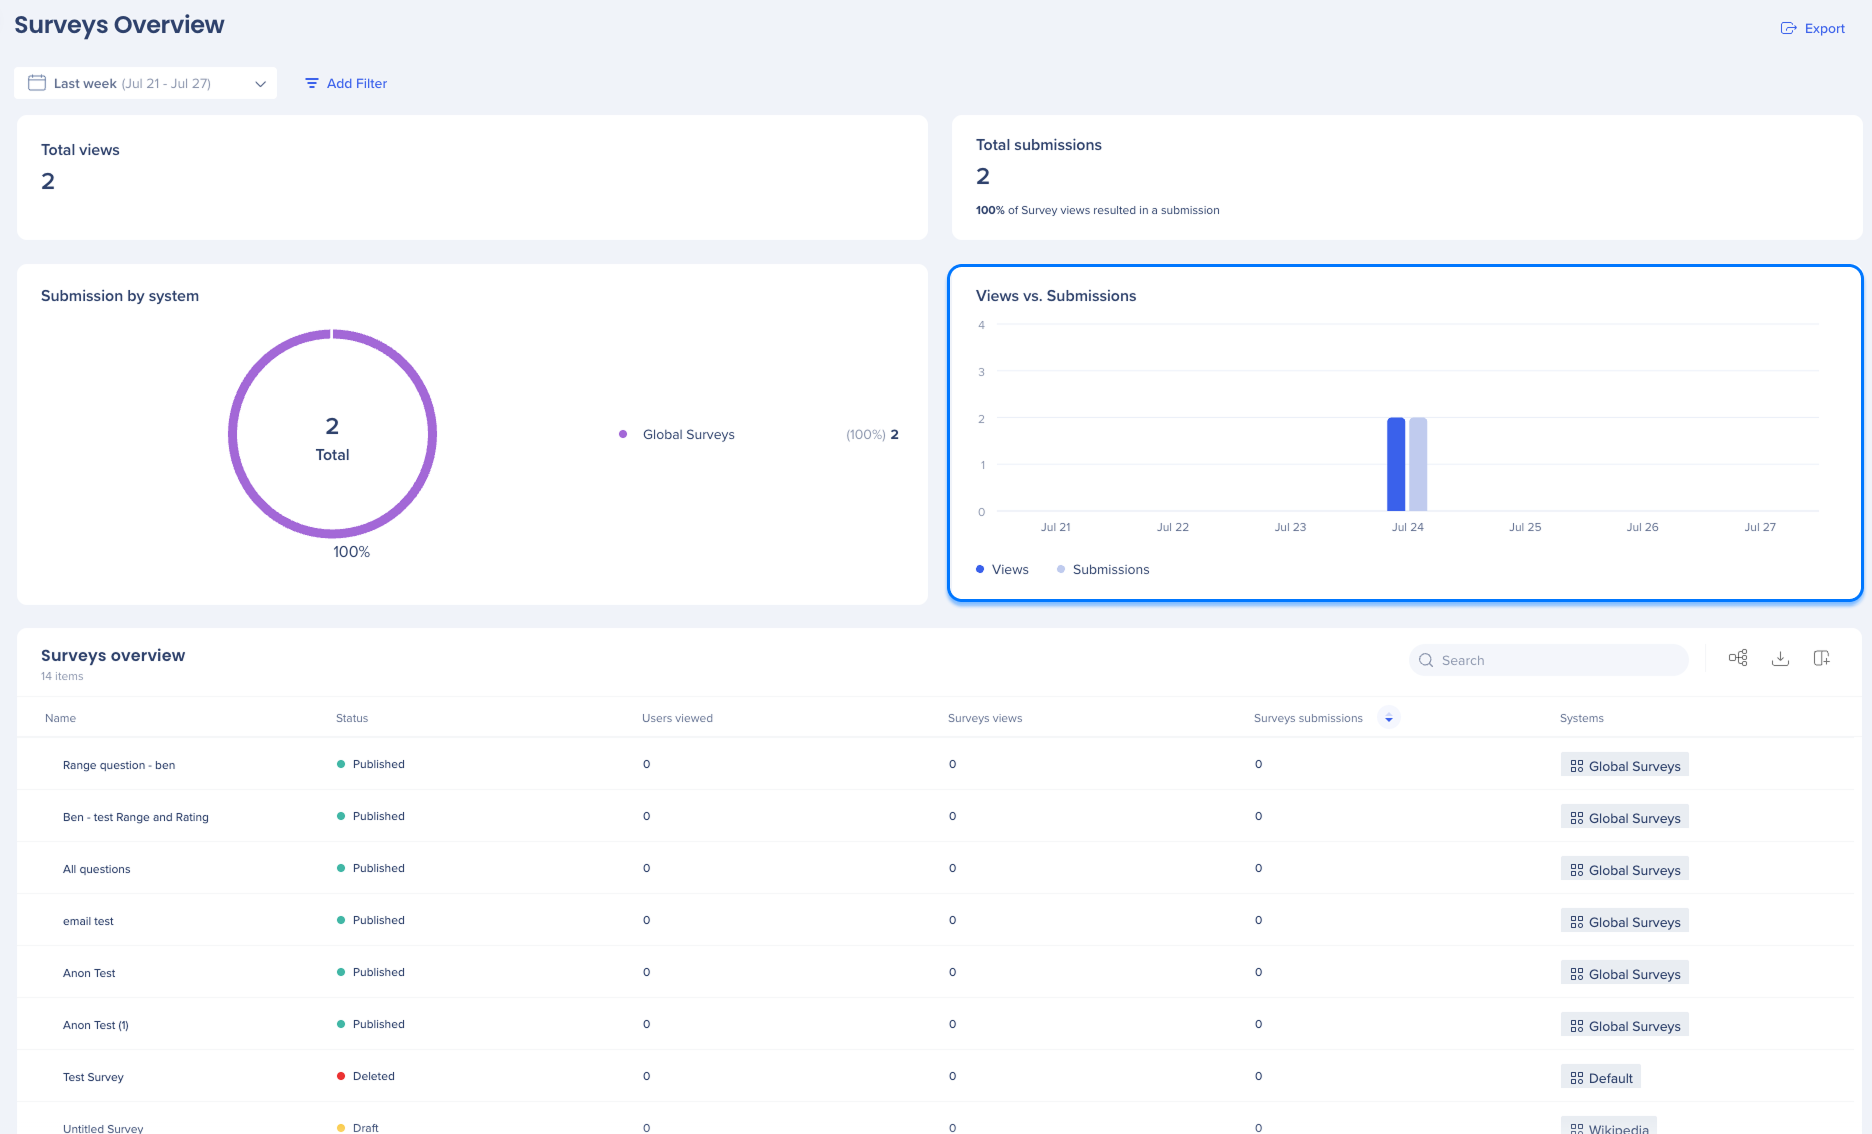Click the Export icon button

click(x=1812, y=28)
